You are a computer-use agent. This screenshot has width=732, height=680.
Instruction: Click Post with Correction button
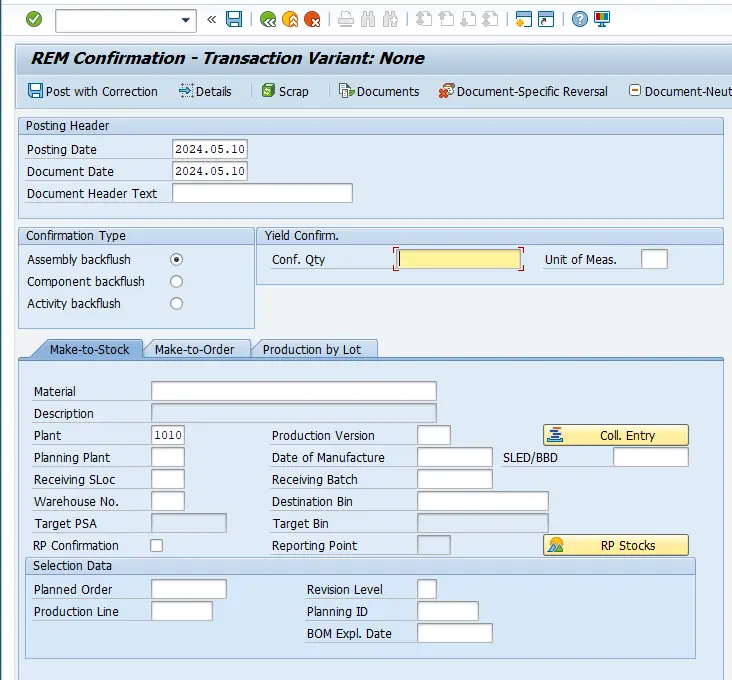[x=93, y=91]
